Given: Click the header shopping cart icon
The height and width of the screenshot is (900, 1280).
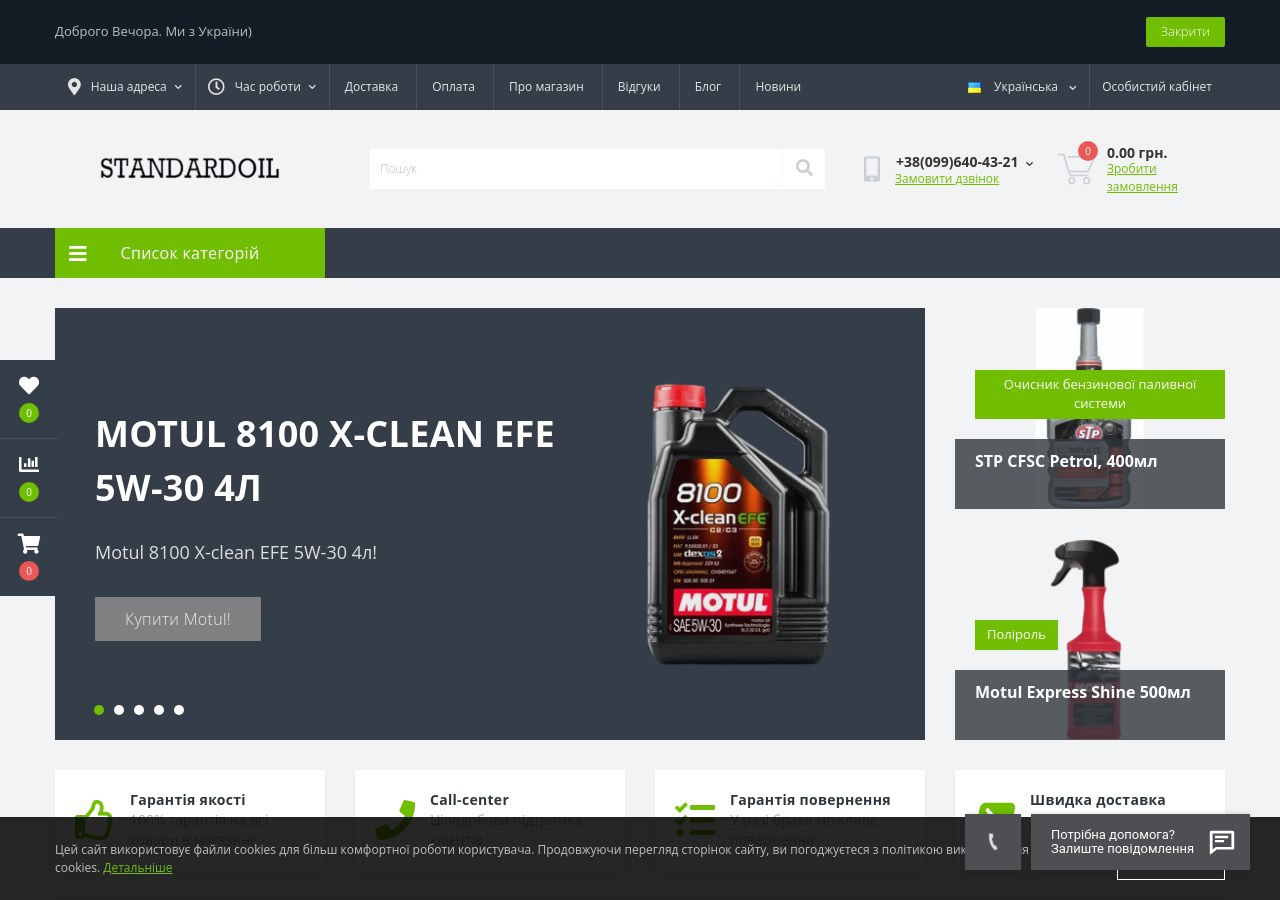Looking at the screenshot, I should (x=1075, y=168).
